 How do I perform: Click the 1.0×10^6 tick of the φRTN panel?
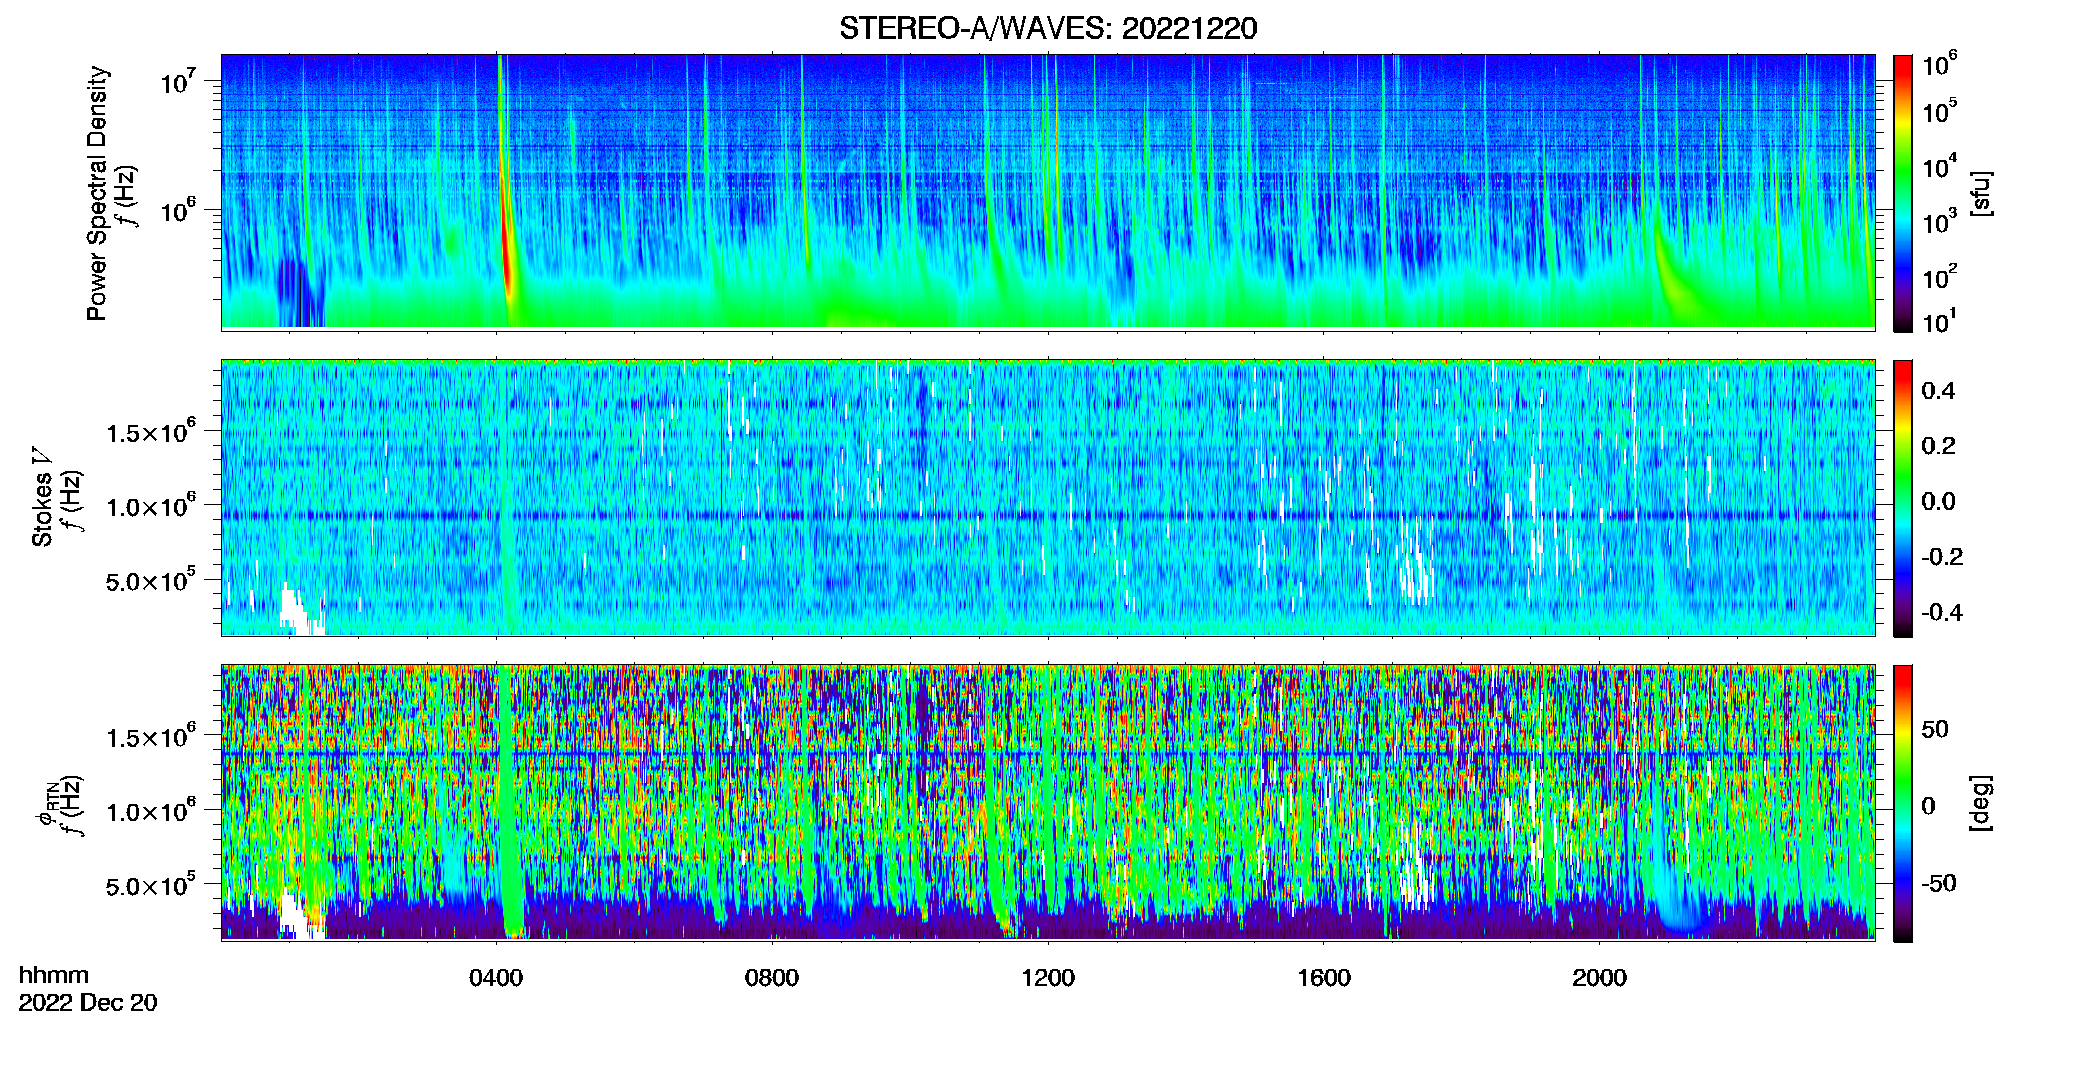coord(151,811)
